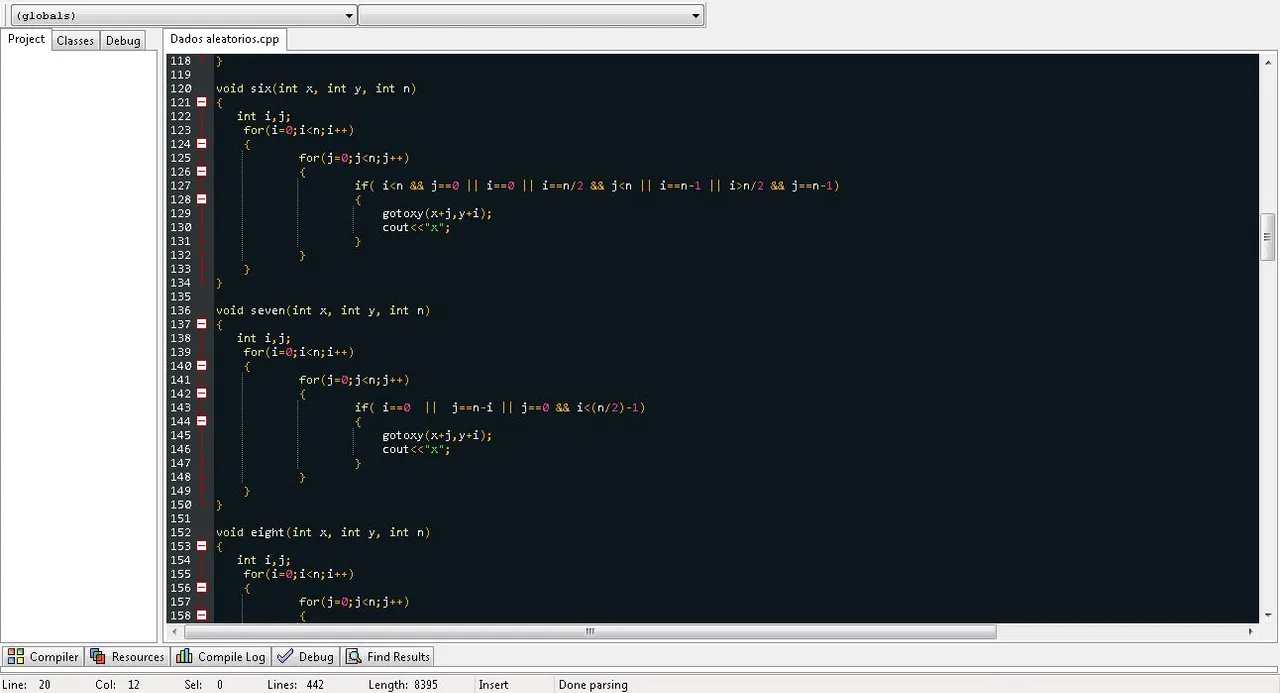
Task: Open the empty function list dropdown
Action: [531, 15]
